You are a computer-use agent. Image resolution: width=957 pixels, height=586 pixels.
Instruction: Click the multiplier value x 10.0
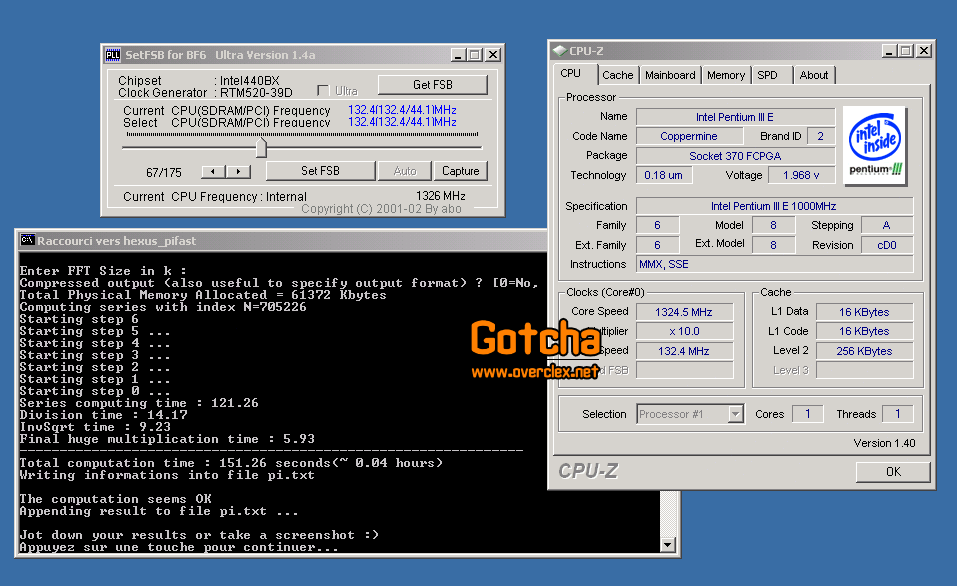[684, 331]
